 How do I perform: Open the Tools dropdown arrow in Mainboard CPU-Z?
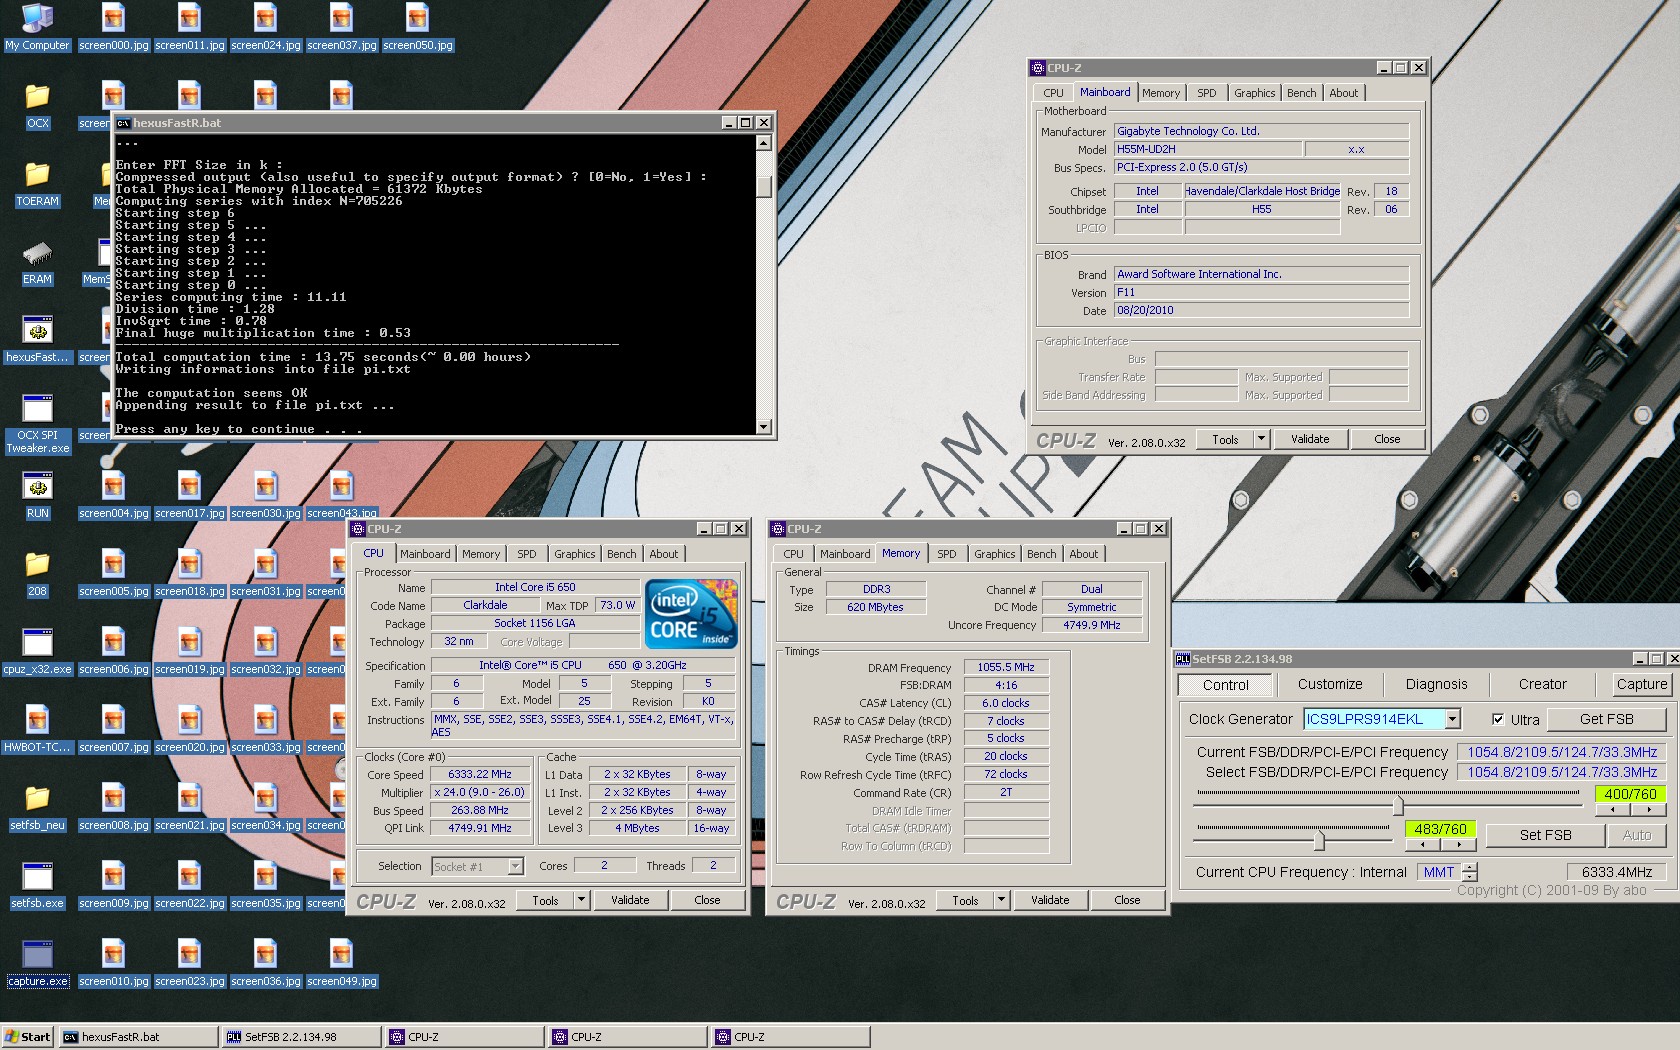1261,439
